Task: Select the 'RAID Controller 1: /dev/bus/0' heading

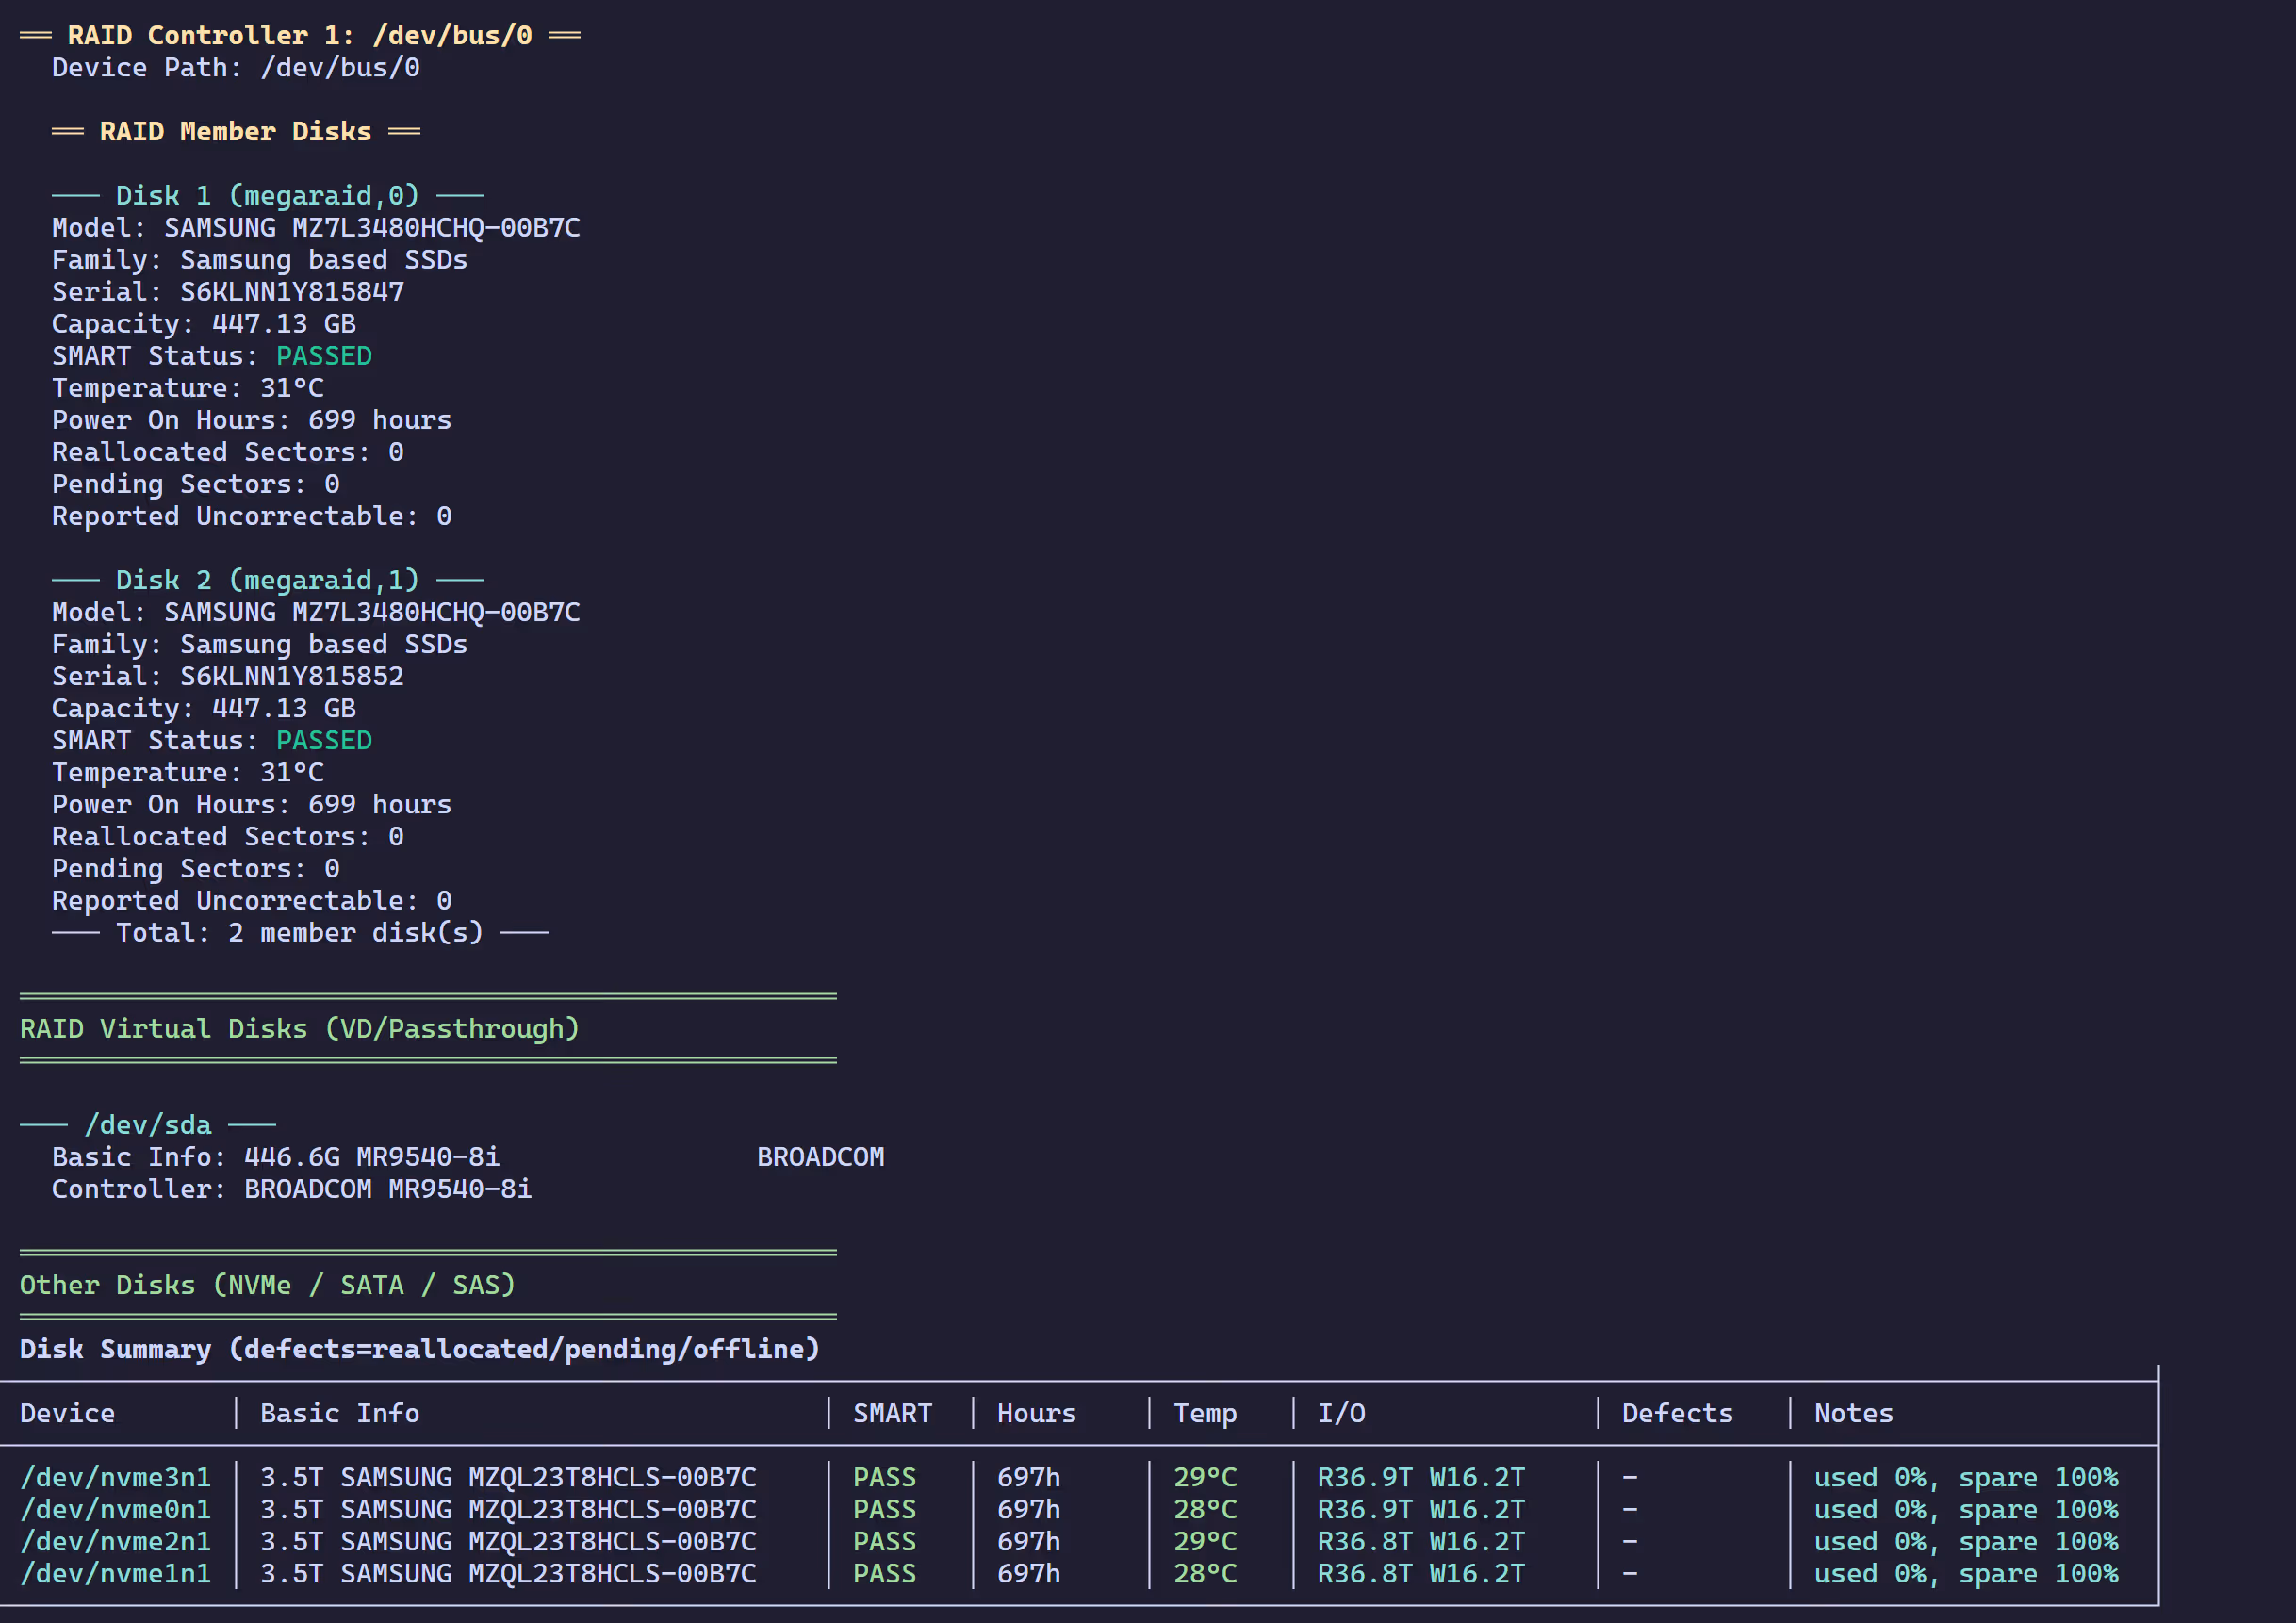Action: click(300, 35)
